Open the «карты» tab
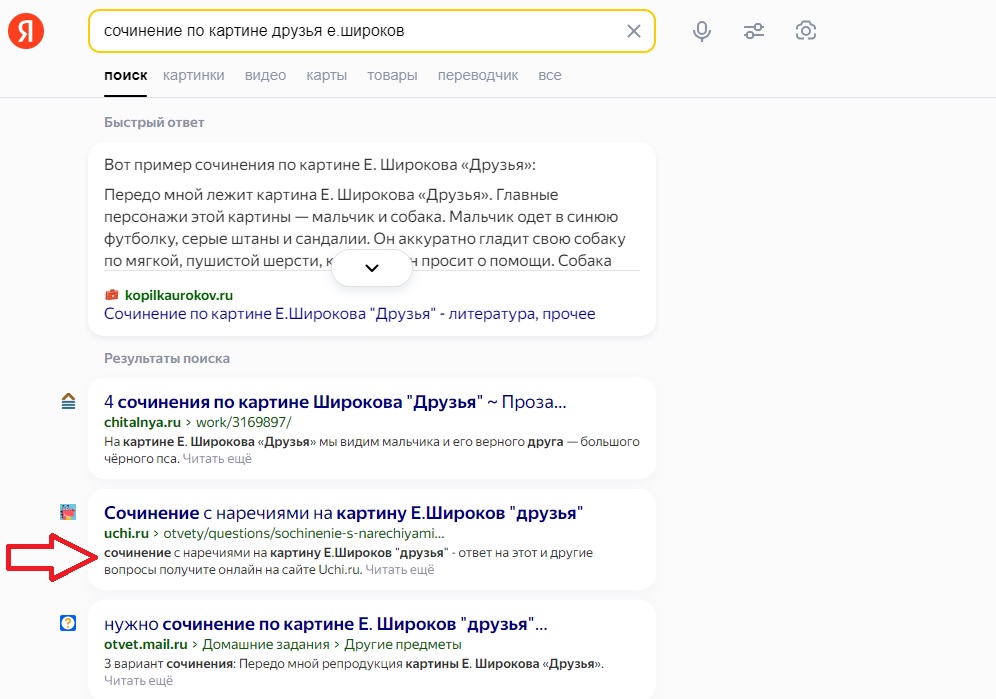Image resolution: width=996 pixels, height=699 pixels. [x=326, y=75]
